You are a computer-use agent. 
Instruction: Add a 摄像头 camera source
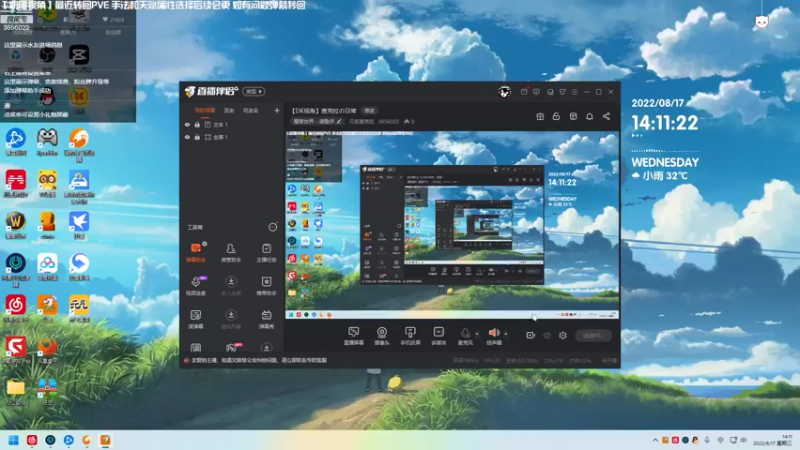(382, 336)
